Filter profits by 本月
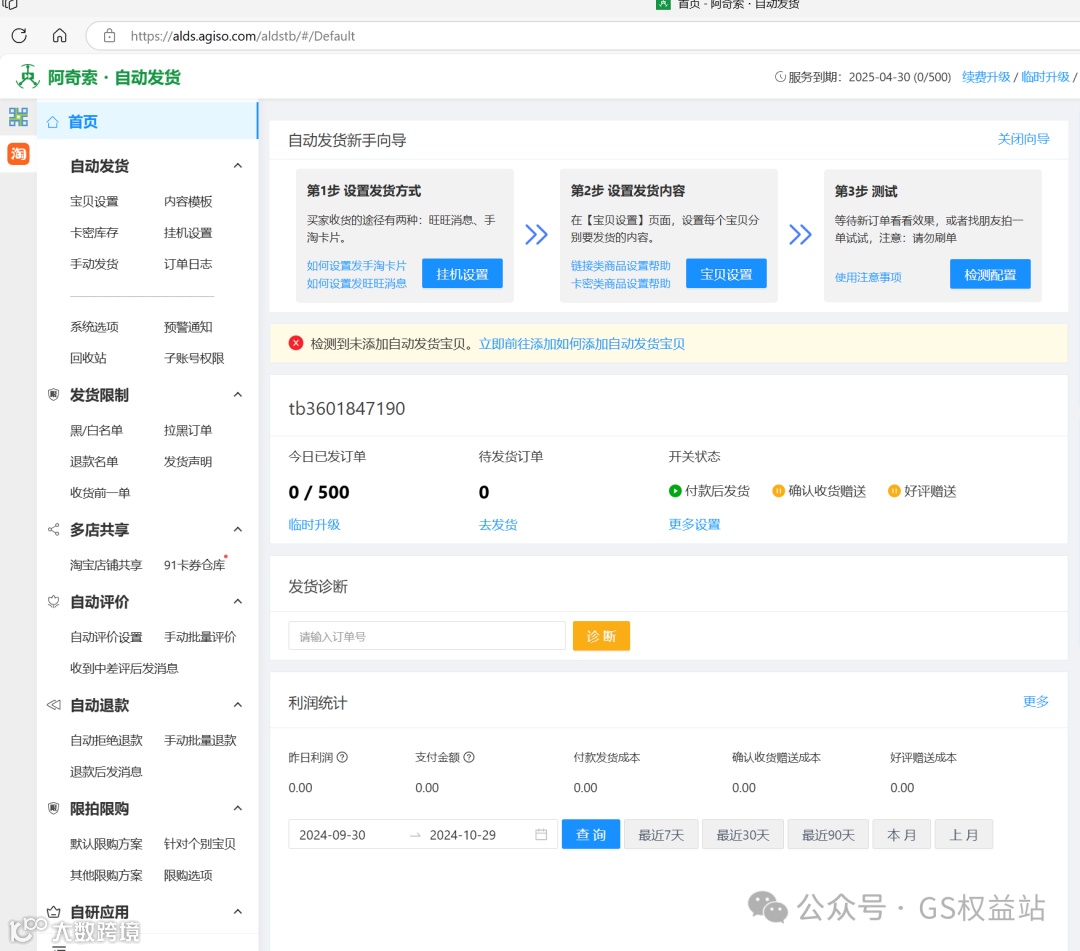 tap(902, 835)
